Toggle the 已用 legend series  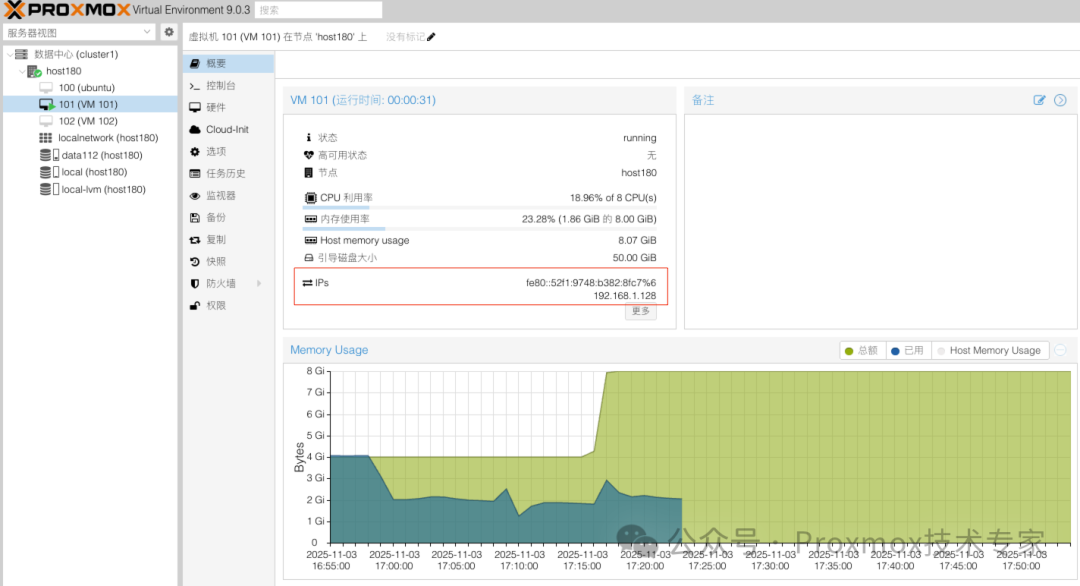[909, 351]
